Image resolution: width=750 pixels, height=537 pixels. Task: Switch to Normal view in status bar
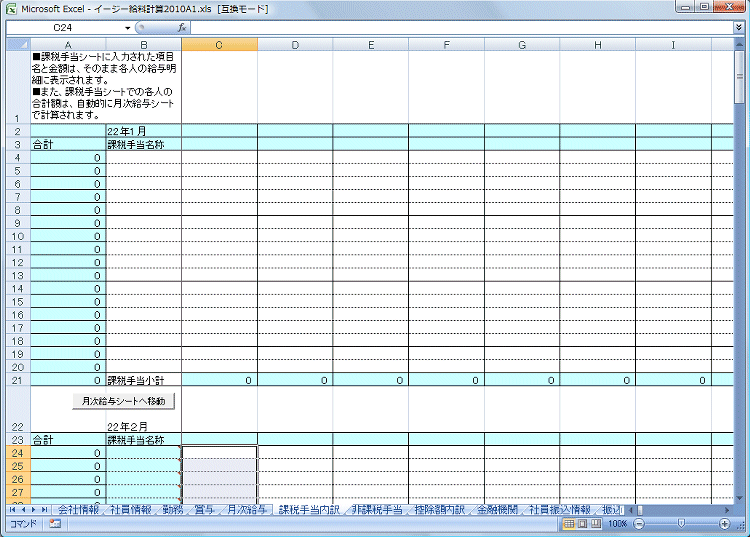click(569, 523)
